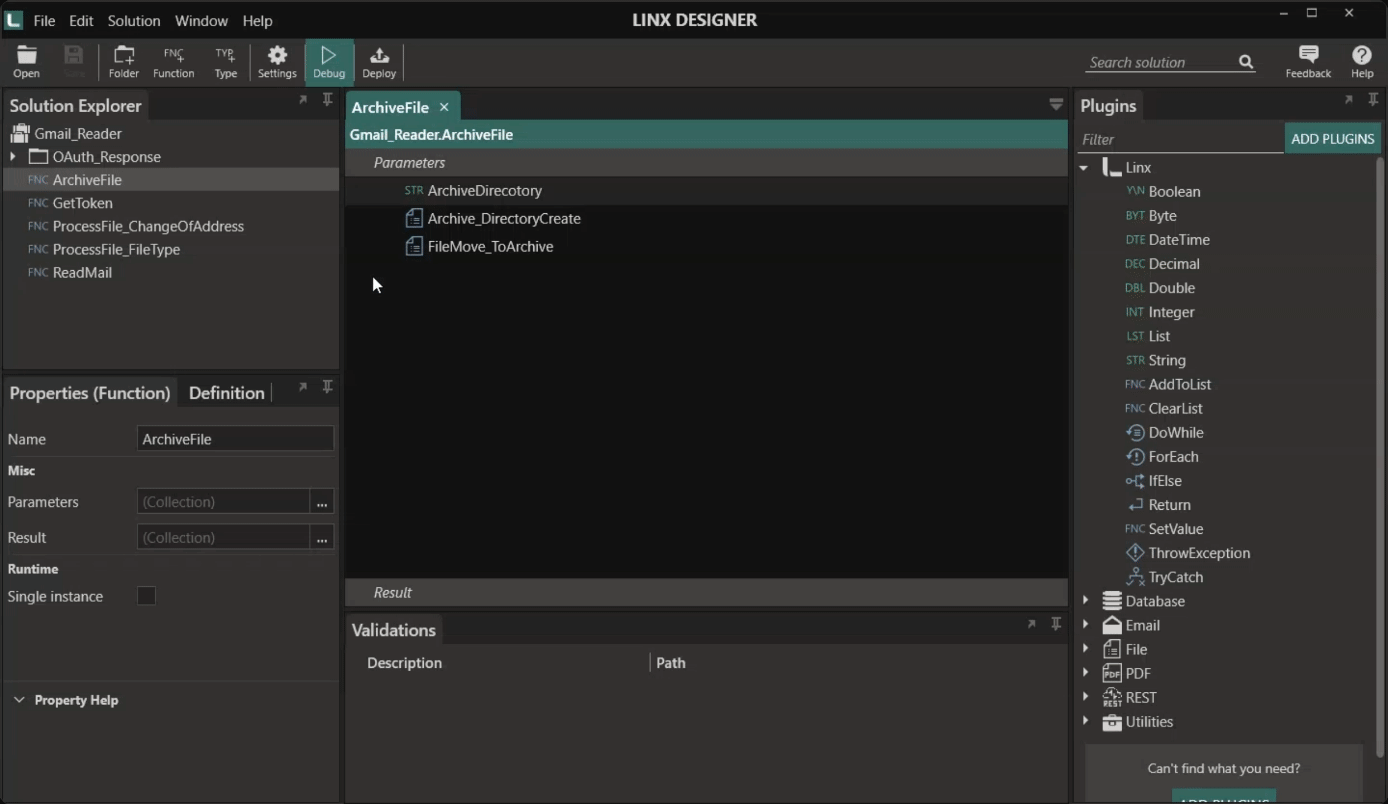Pin the Solution Explorer panel
Viewport: 1388px width, 804px height.
point(327,100)
